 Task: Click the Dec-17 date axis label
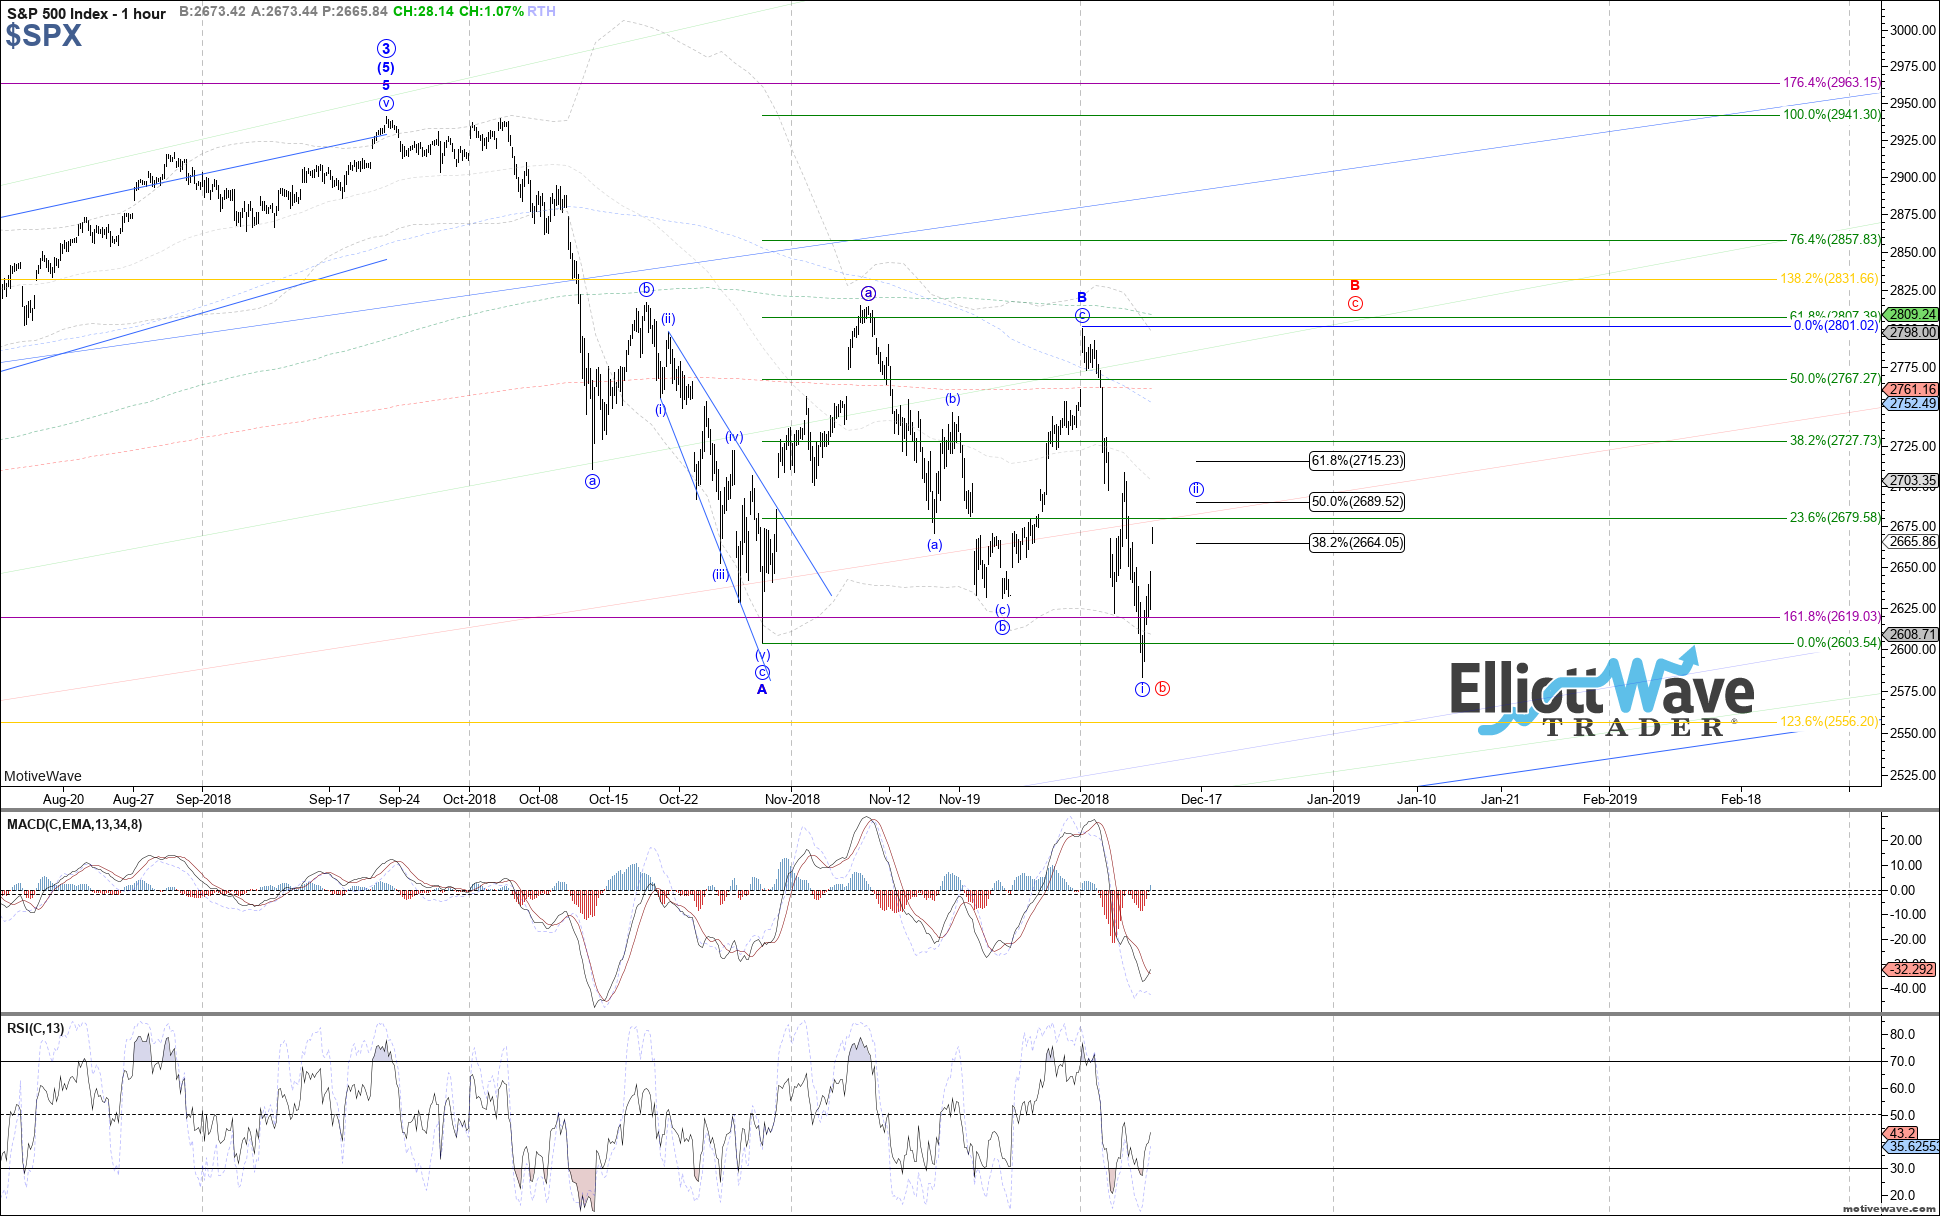(x=1201, y=799)
